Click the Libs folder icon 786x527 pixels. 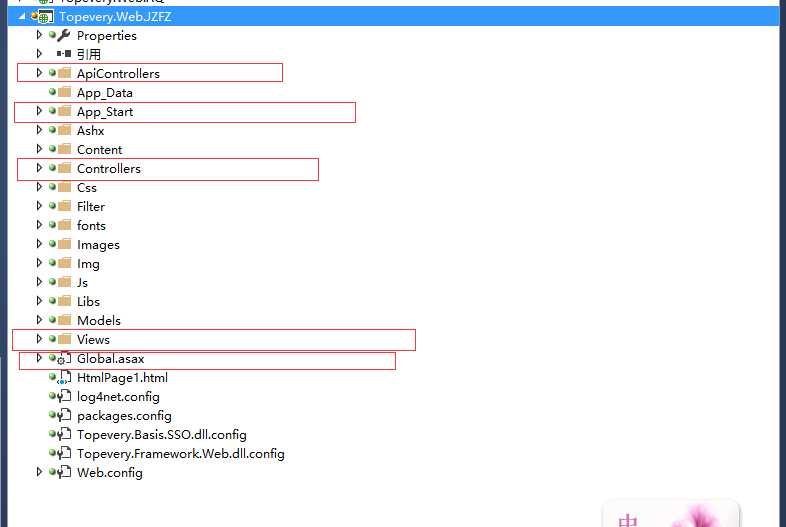click(64, 301)
